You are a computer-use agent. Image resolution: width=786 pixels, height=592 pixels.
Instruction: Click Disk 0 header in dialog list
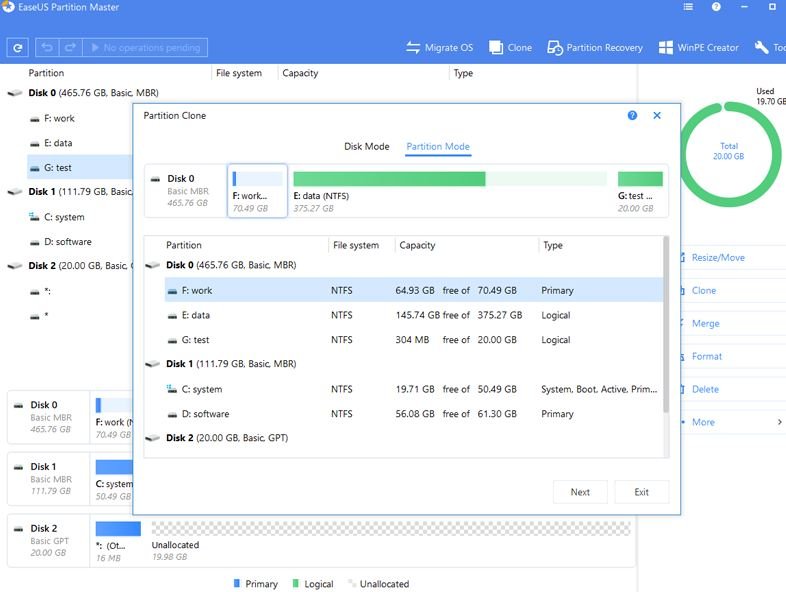231,265
